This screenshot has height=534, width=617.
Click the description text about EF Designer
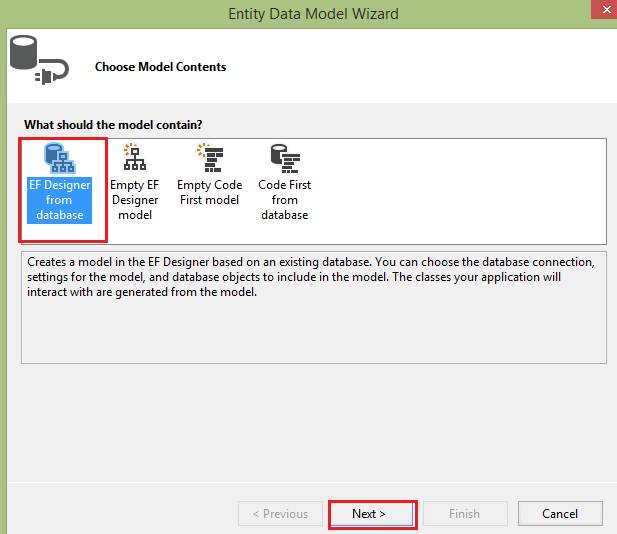coord(311,277)
